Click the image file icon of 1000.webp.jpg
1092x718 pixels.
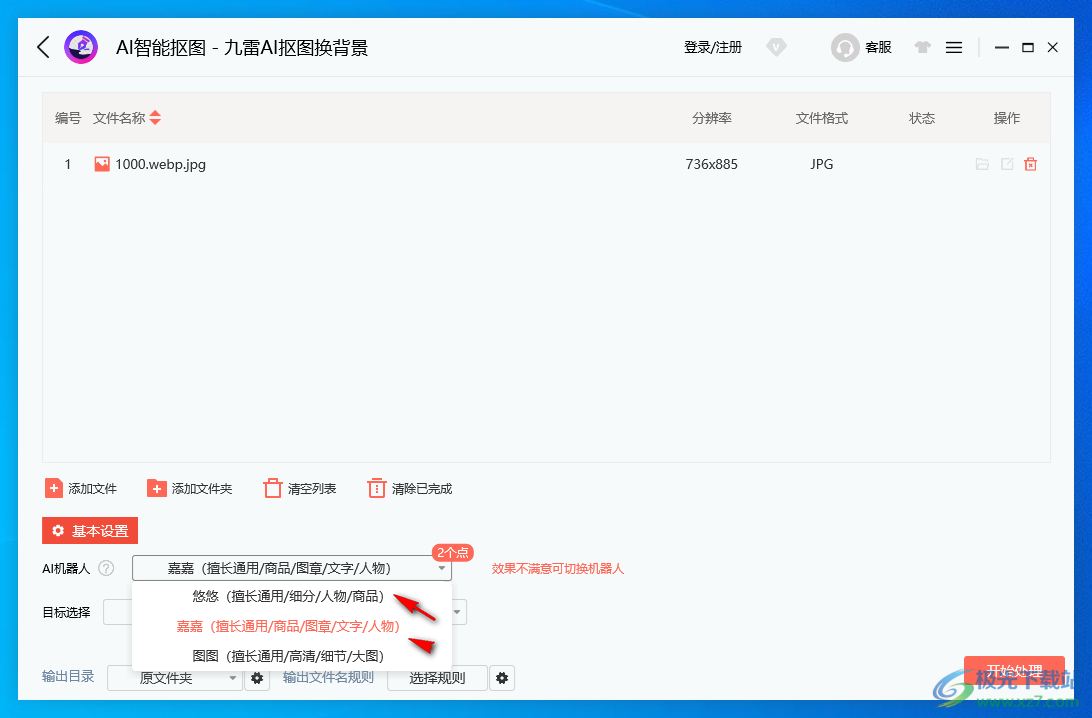pyautogui.click(x=102, y=164)
